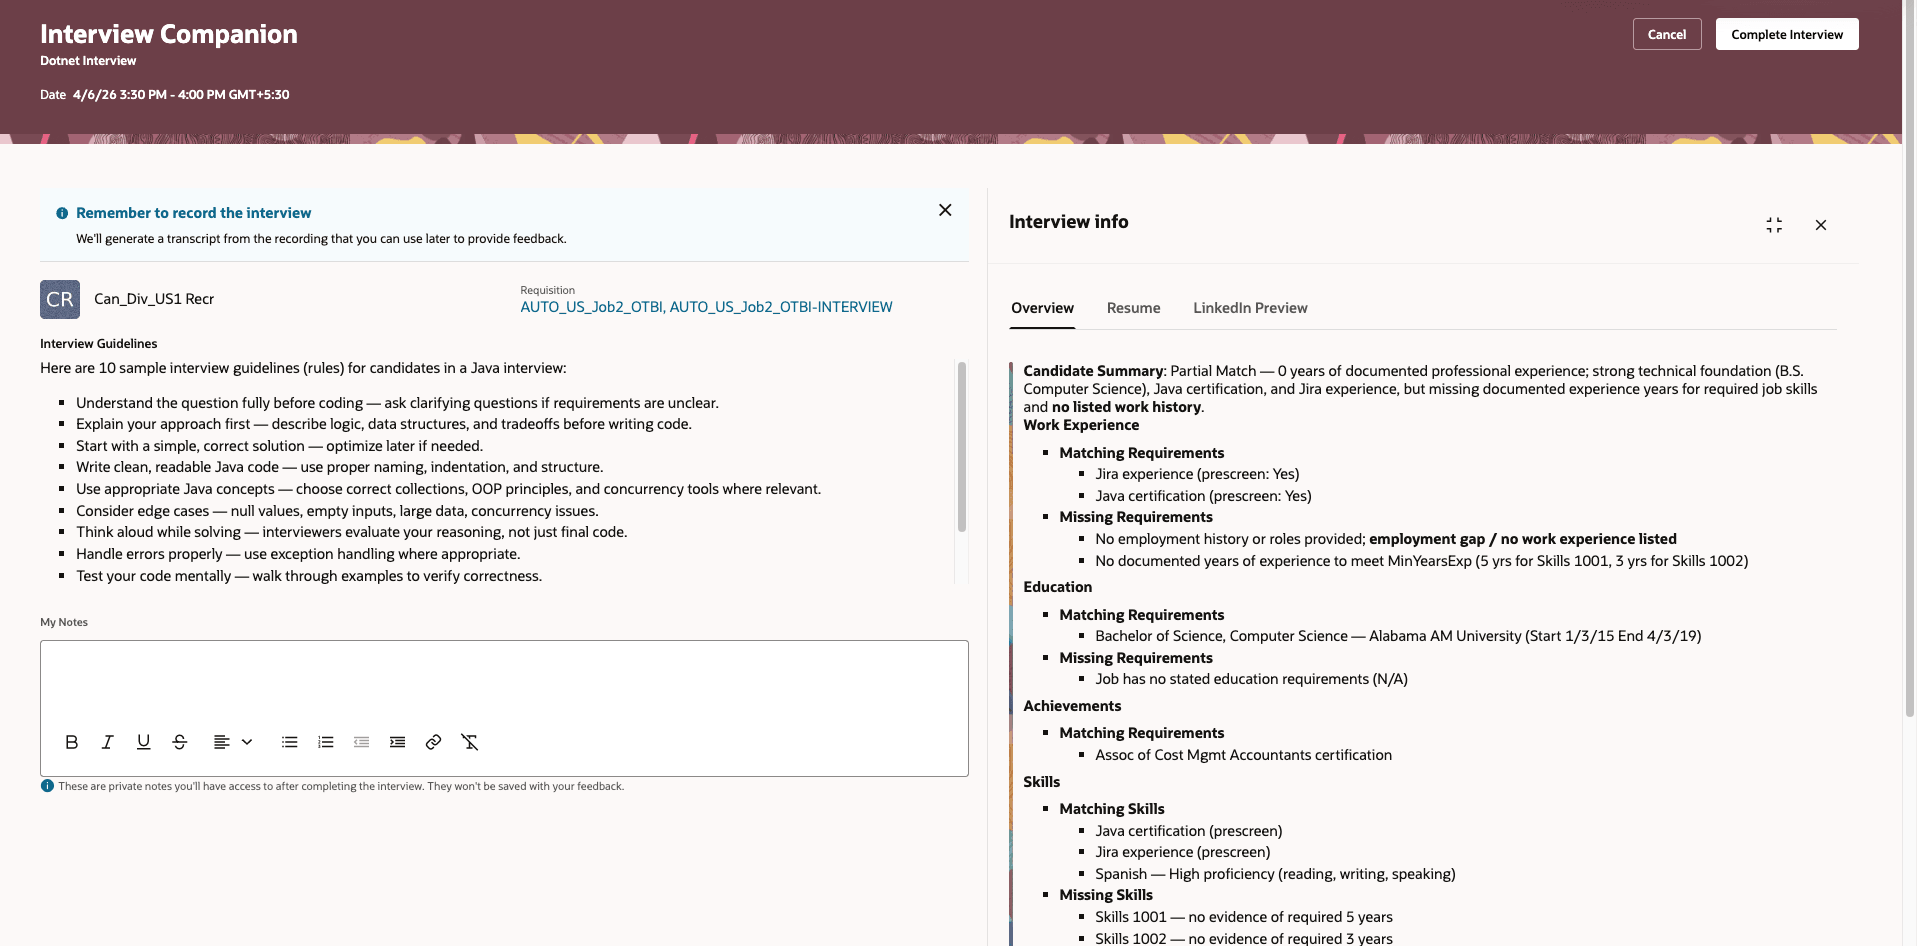1917x946 pixels.
Task: Click the Complete Interview button
Action: pyautogui.click(x=1787, y=34)
